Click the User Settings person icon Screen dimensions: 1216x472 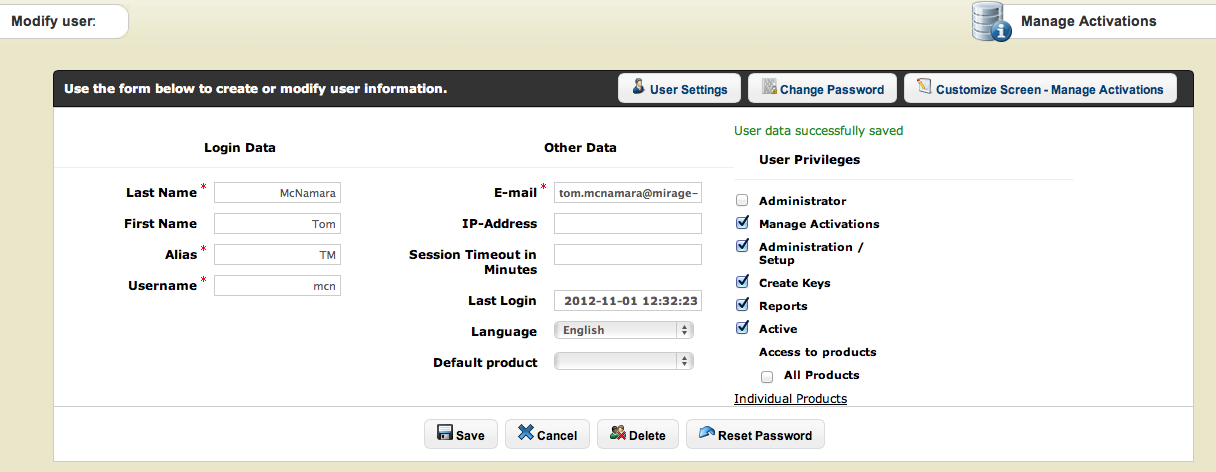pos(638,88)
